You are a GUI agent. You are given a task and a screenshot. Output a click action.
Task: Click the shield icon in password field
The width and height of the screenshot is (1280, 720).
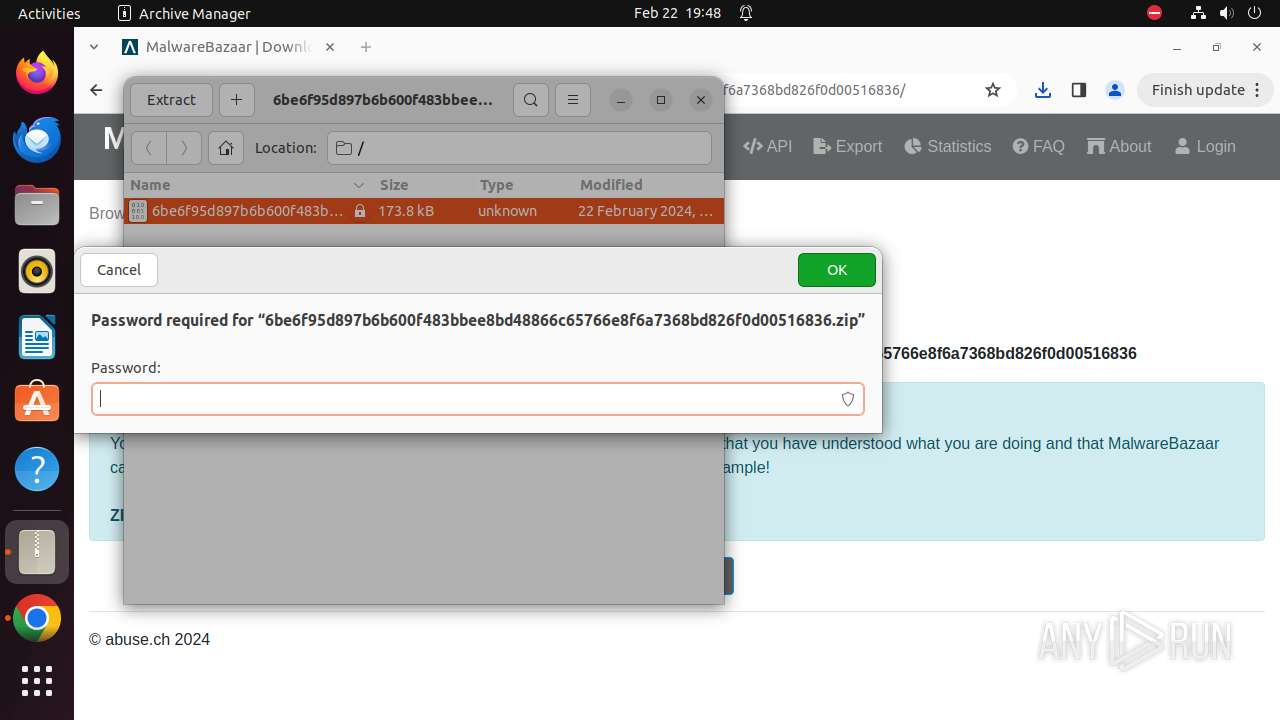[x=847, y=399]
